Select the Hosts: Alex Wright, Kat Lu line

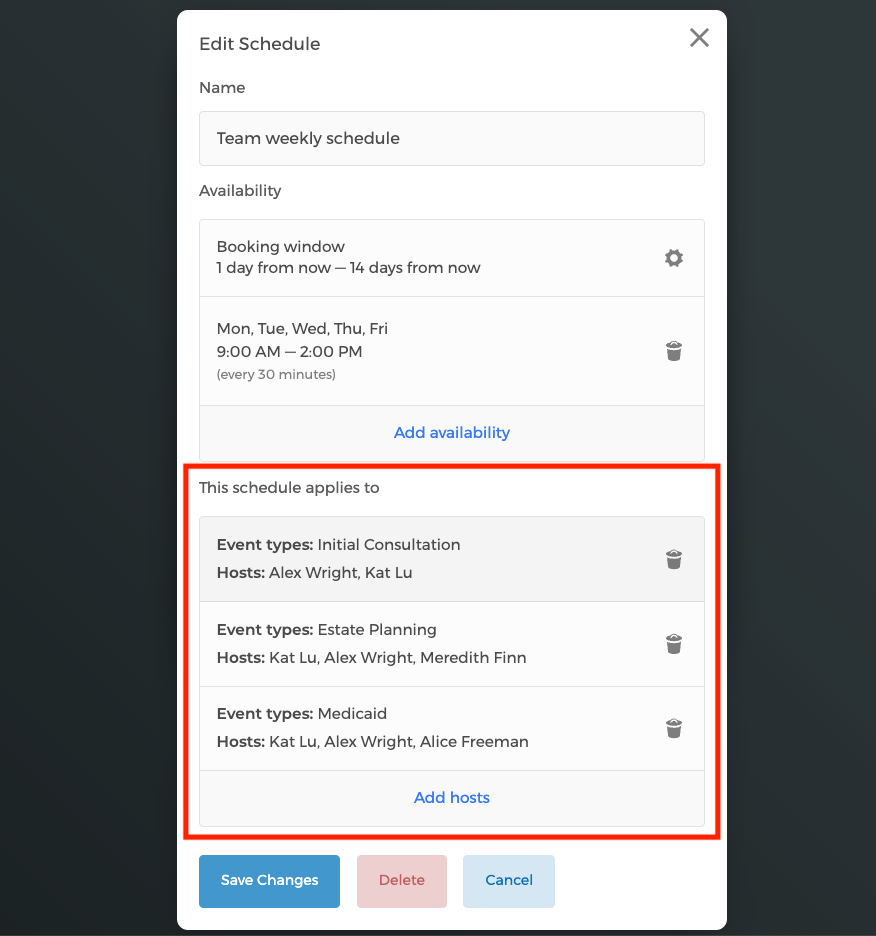pyautogui.click(x=314, y=573)
